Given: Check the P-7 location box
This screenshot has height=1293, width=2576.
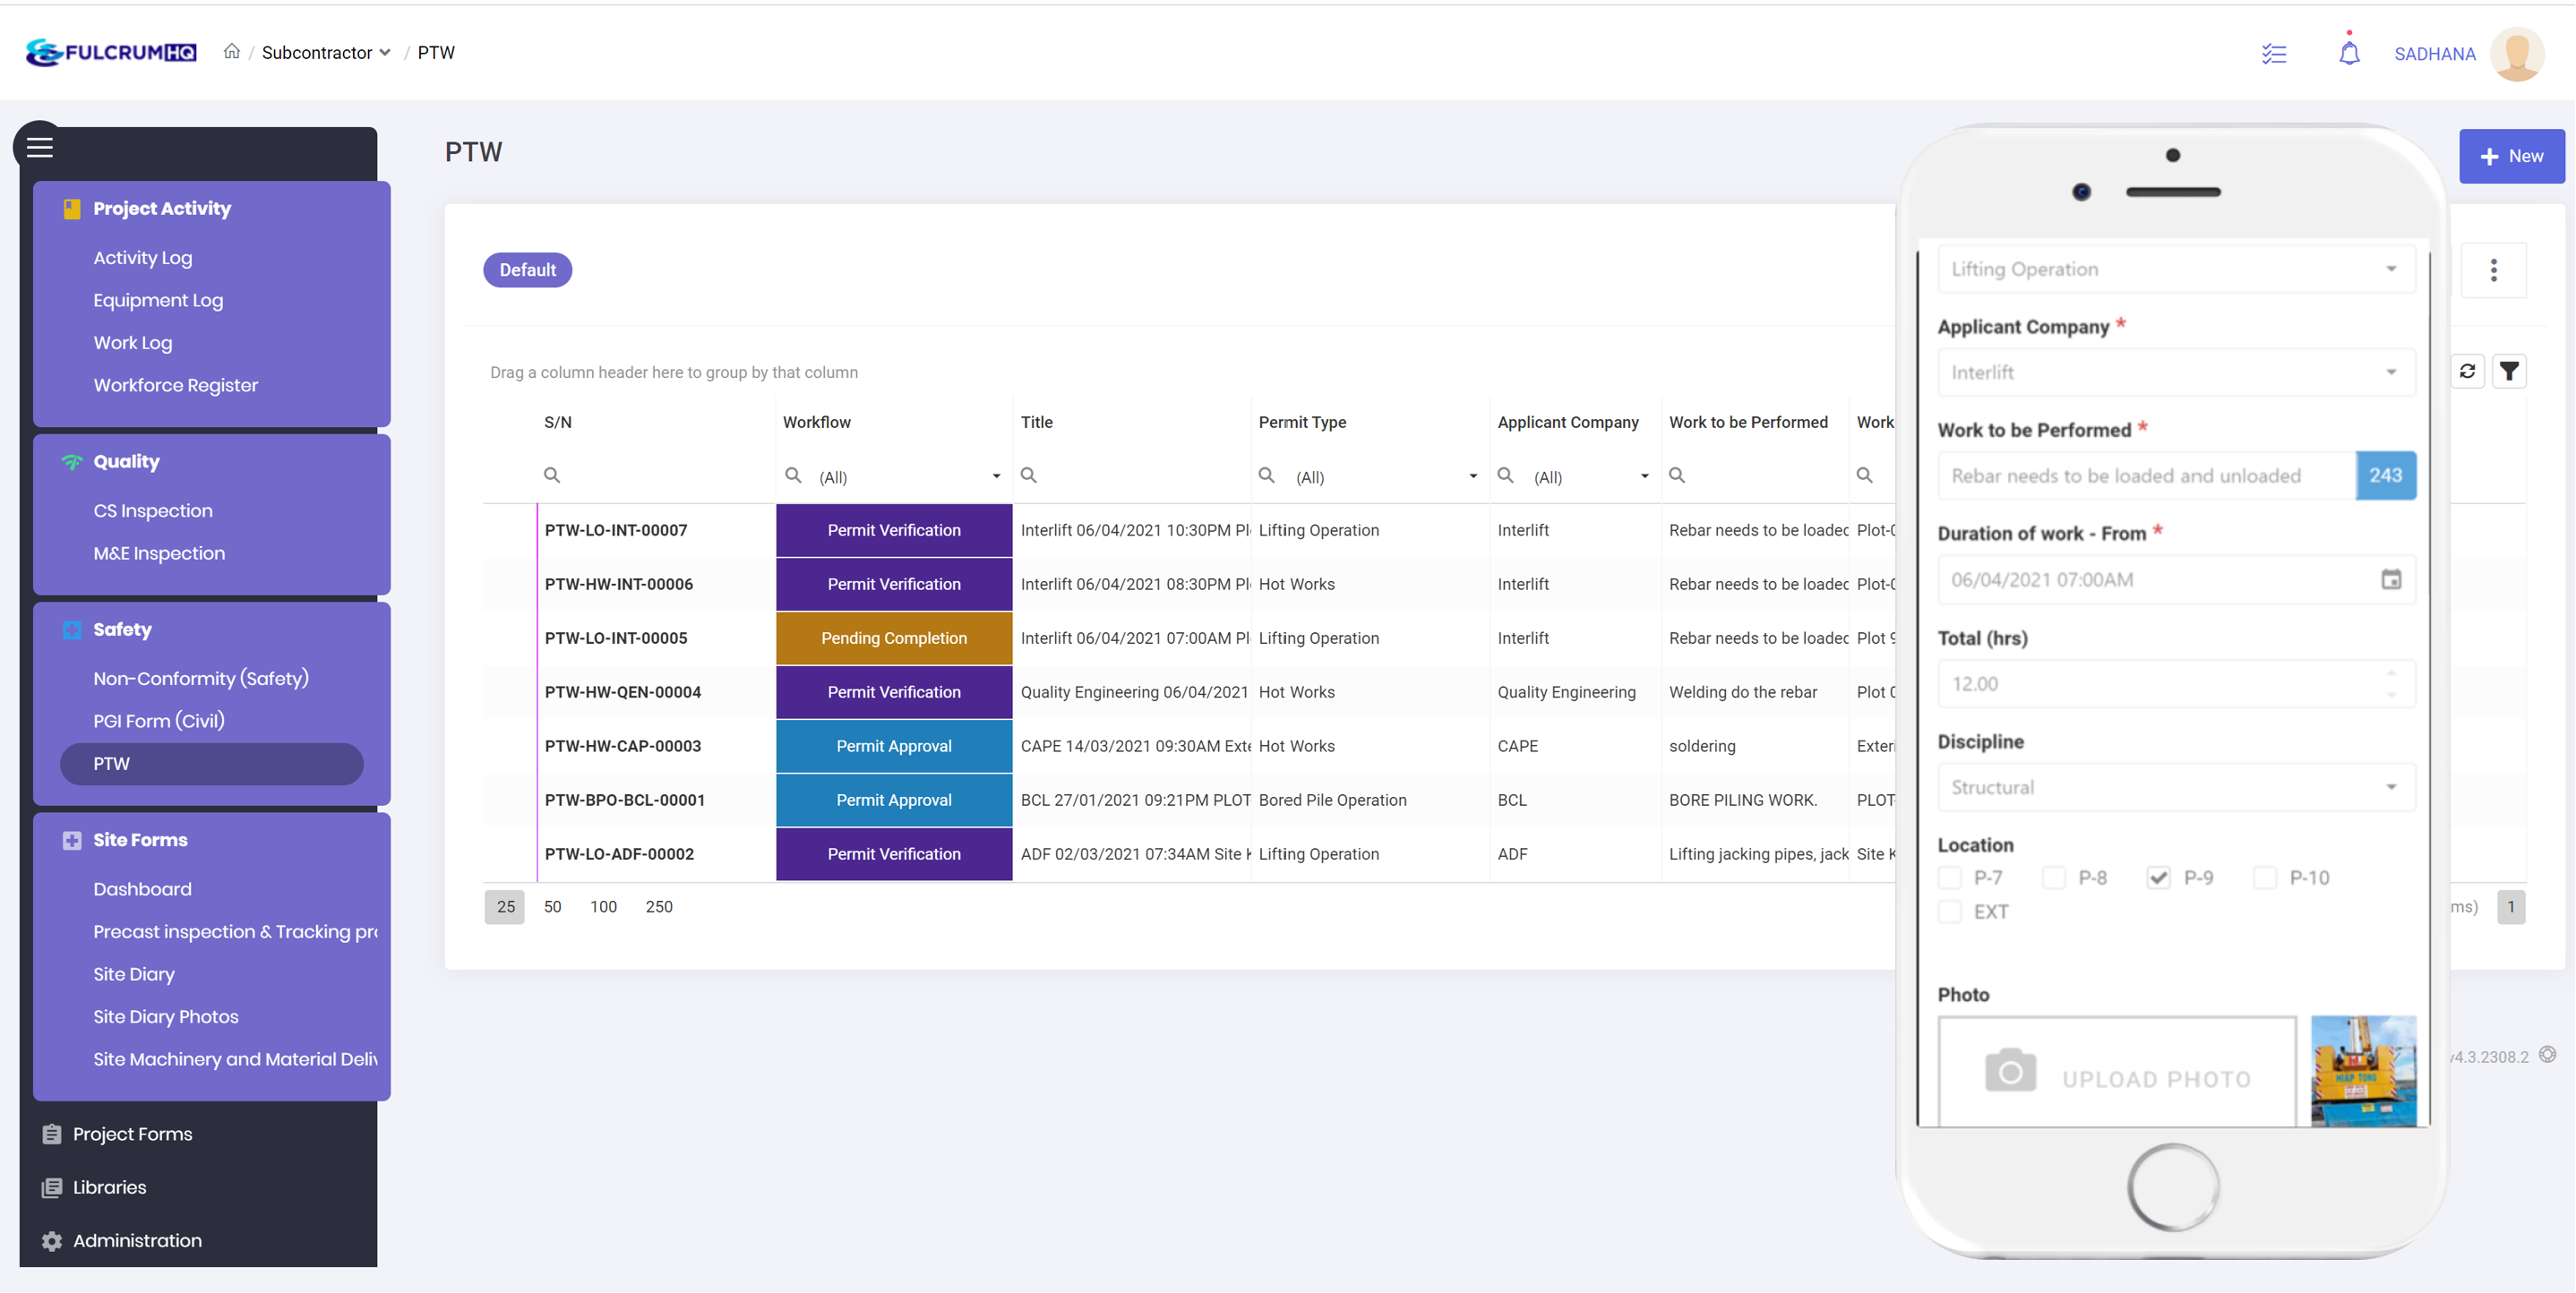Looking at the screenshot, I should click(x=1950, y=877).
